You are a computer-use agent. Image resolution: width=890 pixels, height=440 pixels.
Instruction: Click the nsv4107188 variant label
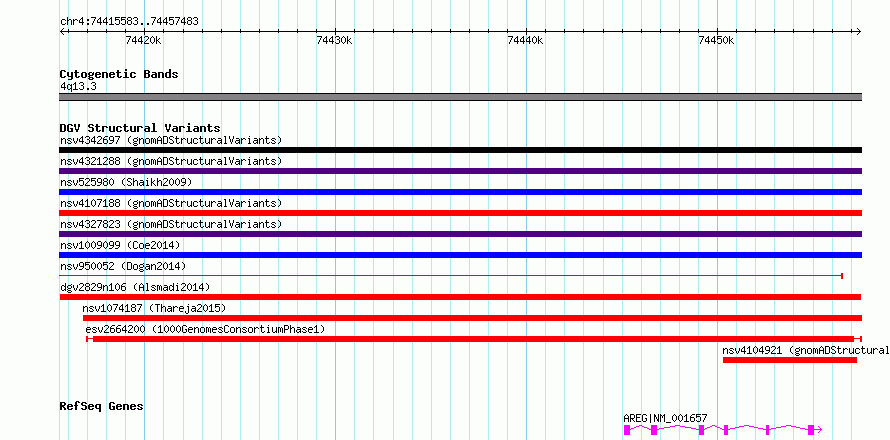coord(171,203)
